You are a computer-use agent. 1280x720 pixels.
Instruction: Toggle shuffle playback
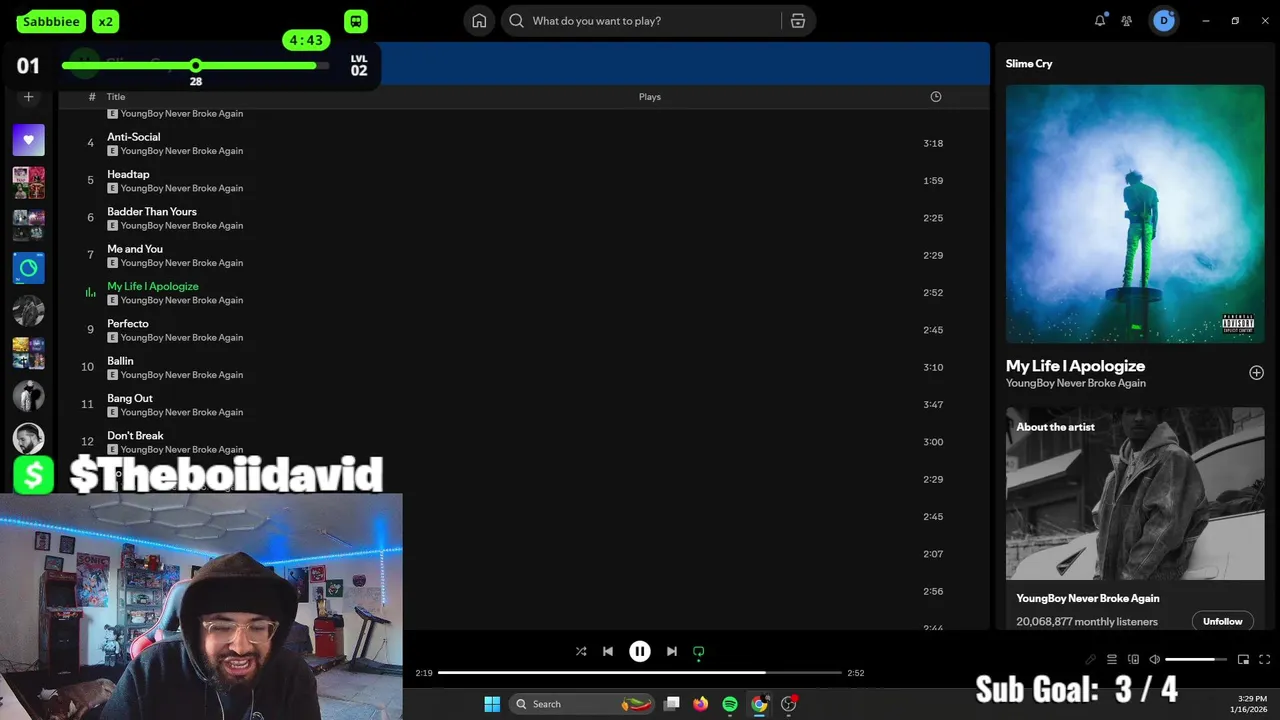tap(581, 651)
